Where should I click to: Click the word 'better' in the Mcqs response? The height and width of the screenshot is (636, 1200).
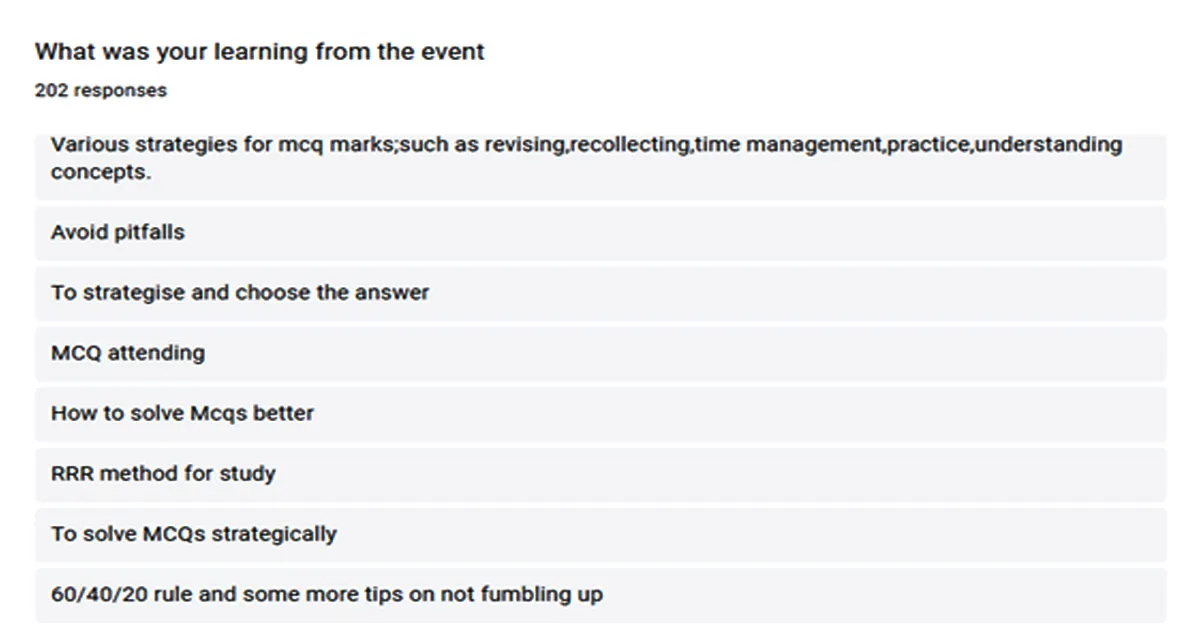[x=286, y=413]
